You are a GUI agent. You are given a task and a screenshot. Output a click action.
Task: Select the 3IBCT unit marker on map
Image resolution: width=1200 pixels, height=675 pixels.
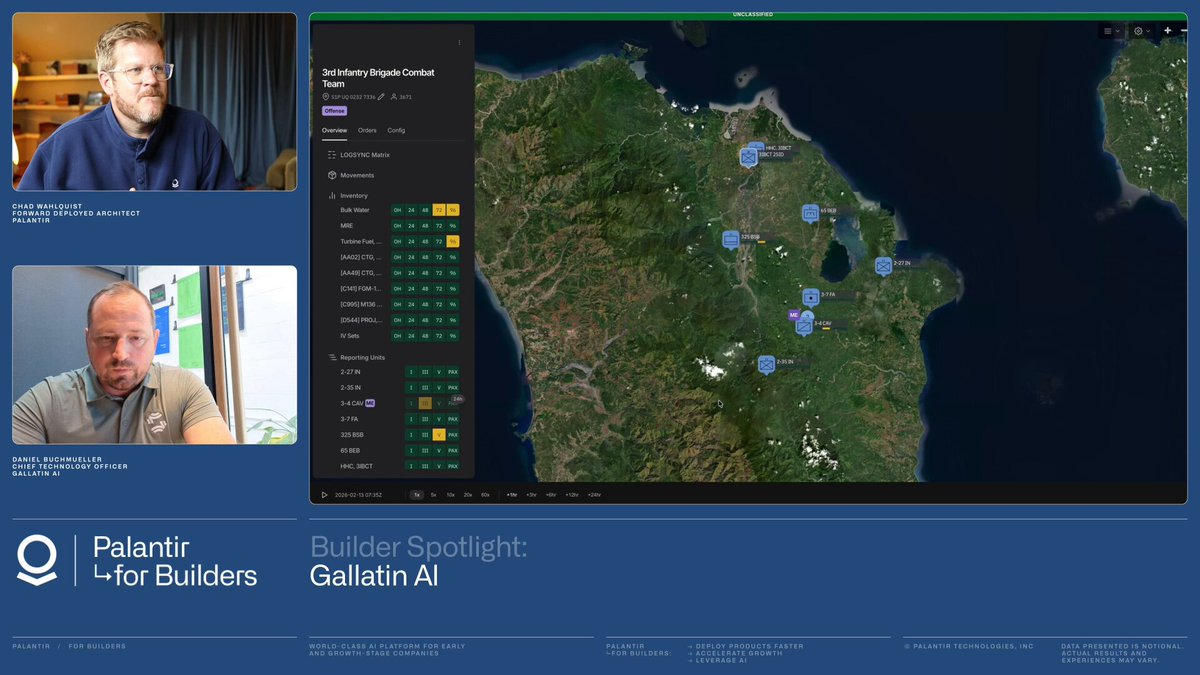749,157
